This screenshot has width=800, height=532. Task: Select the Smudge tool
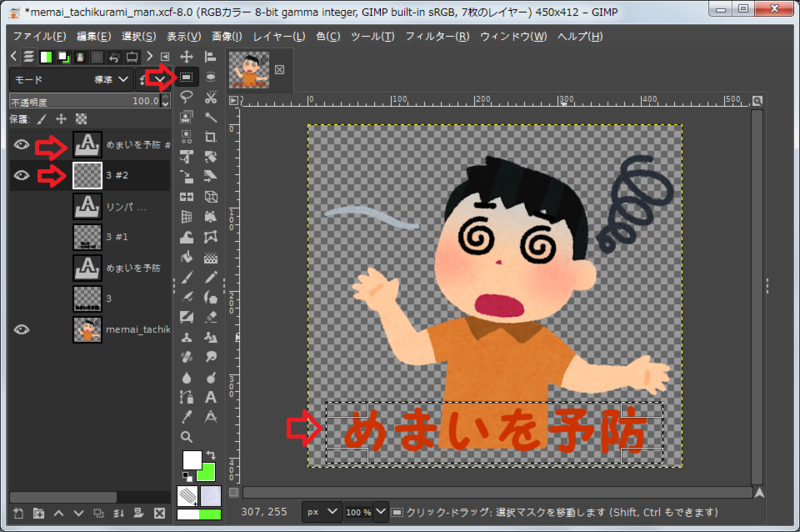210,357
